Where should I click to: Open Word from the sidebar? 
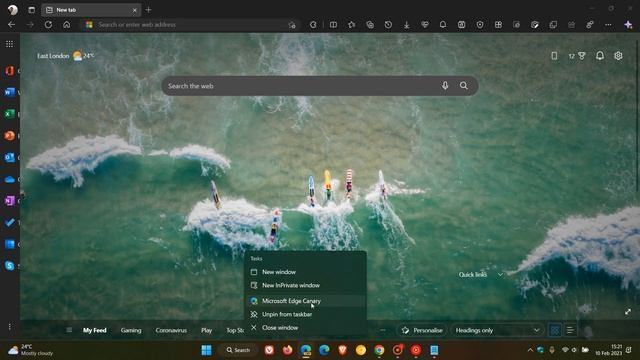pos(9,92)
